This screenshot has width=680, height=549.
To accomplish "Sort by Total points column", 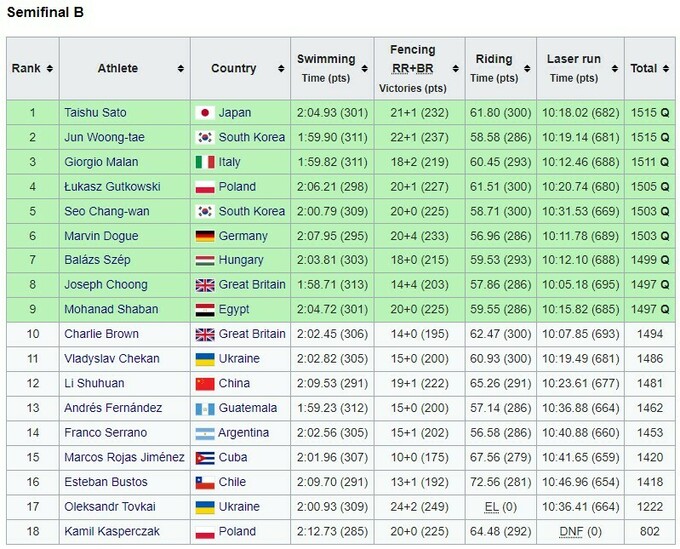I will [x=660, y=69].
